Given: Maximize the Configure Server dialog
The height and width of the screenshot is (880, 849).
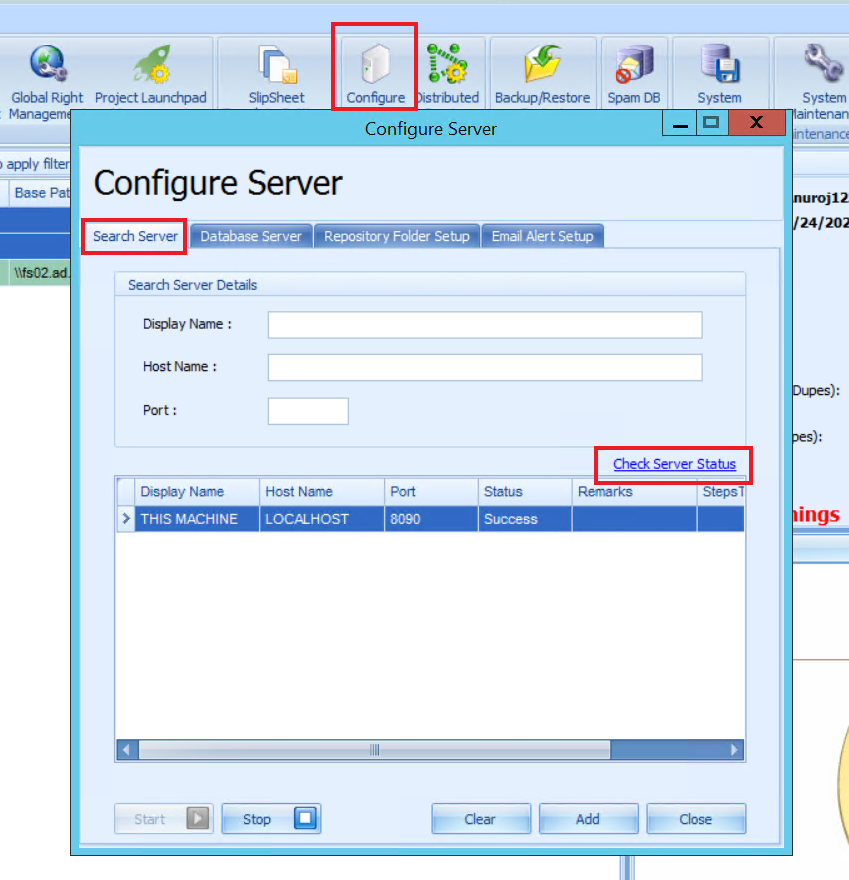Looking at the screenshot, I should pos(712,123).
